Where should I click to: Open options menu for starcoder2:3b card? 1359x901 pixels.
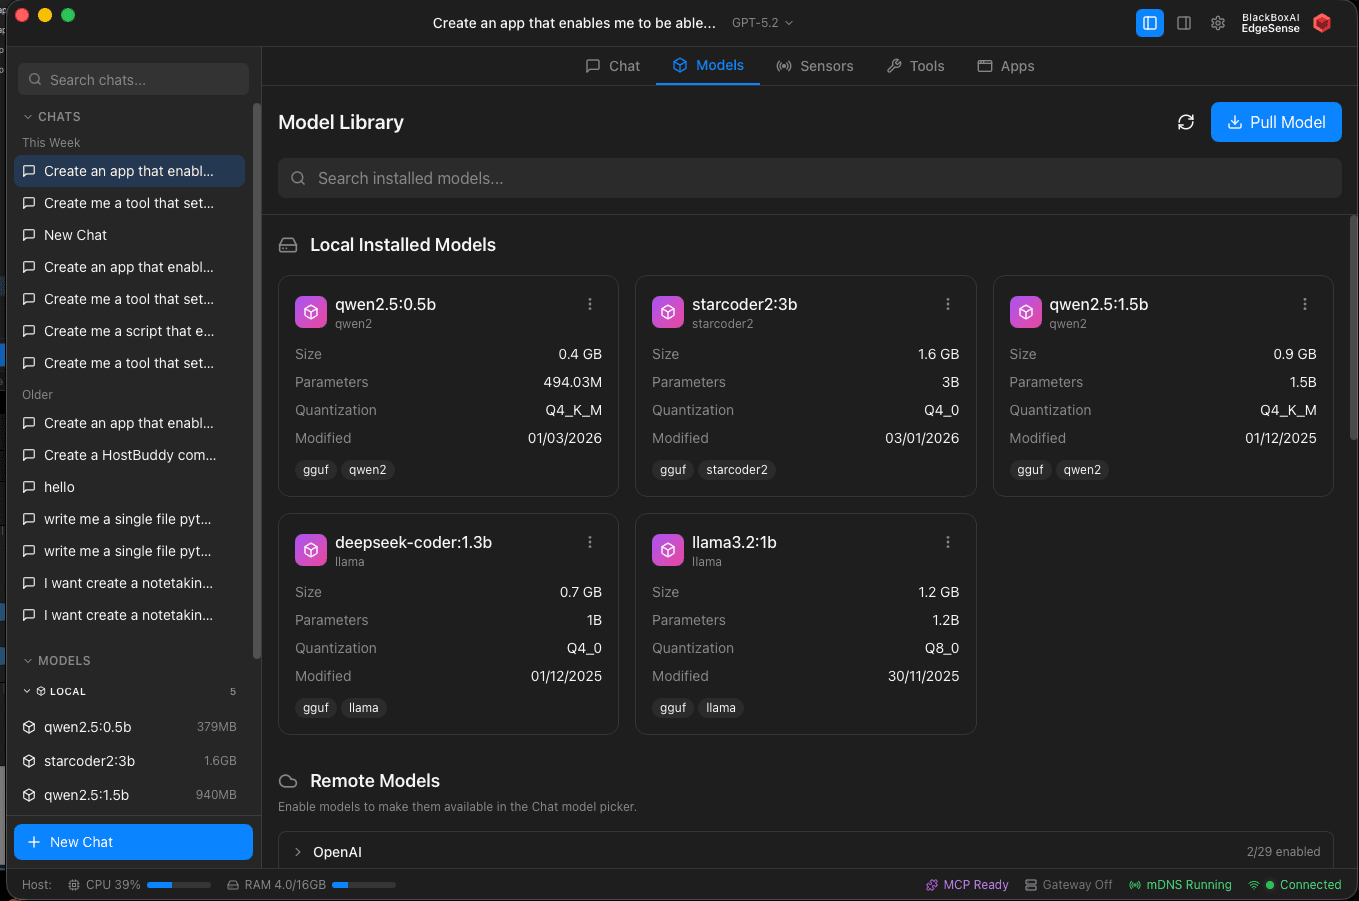point(948,304)
